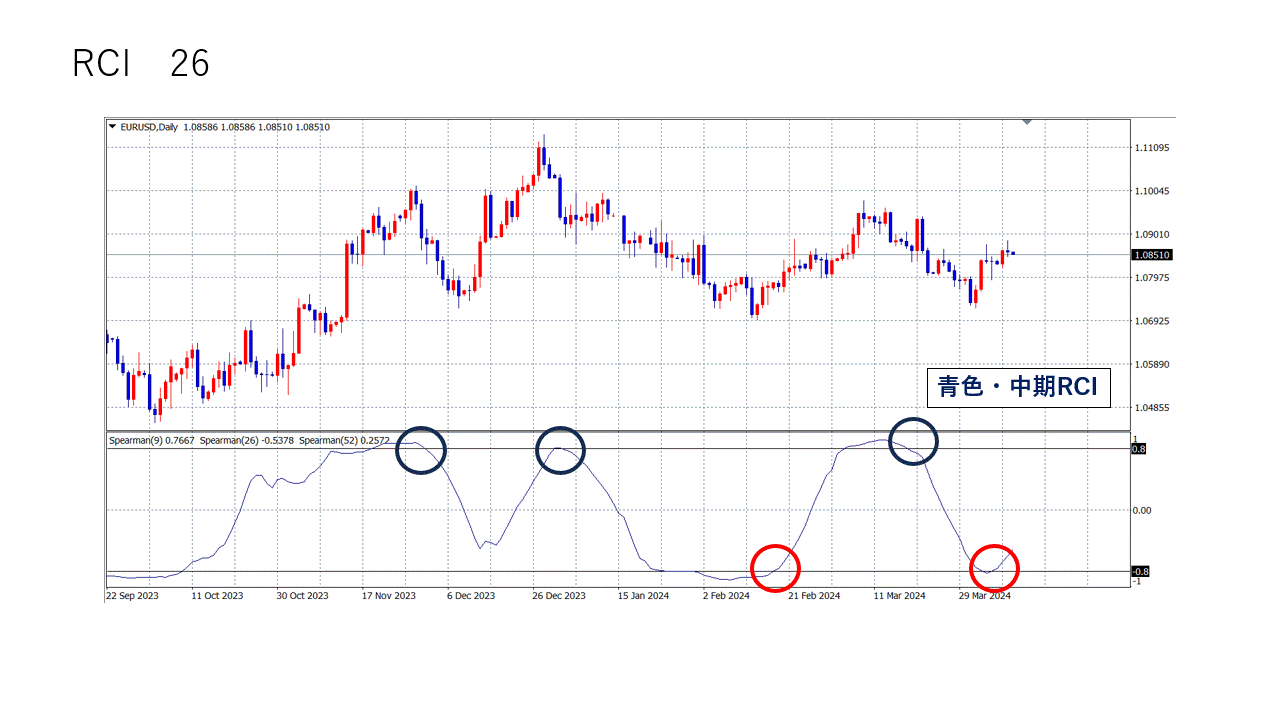Click date label 6 Dec 2023
The image size is (1280, 720).
point(471,595)
